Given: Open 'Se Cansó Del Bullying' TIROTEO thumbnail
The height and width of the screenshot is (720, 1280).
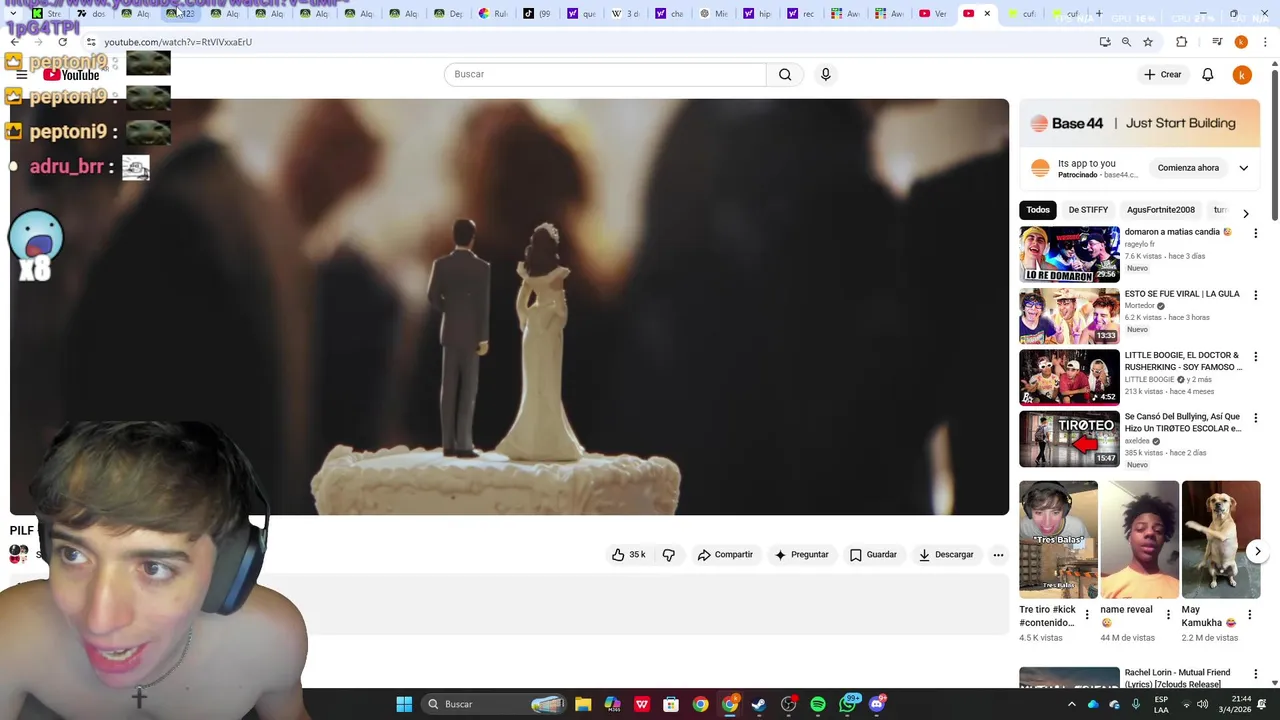Looking at the screenshot, I should [x=1069, y=439].
